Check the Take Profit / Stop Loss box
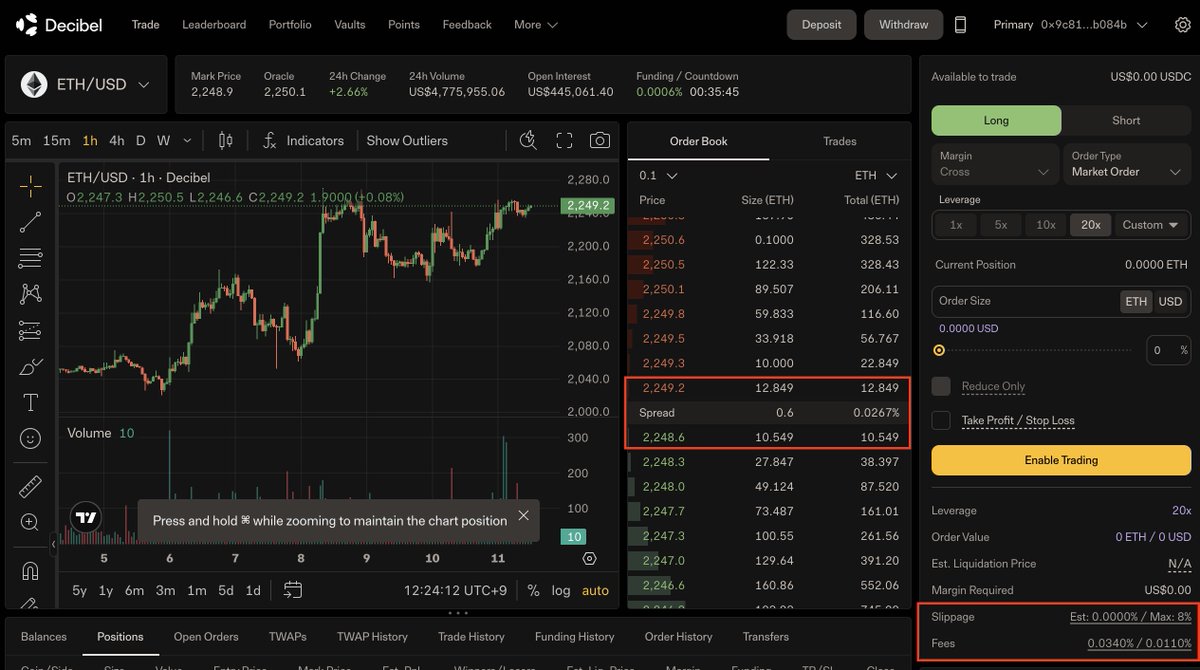Image resolution: width=1200 pixels, height=670 pixels. 941,420
